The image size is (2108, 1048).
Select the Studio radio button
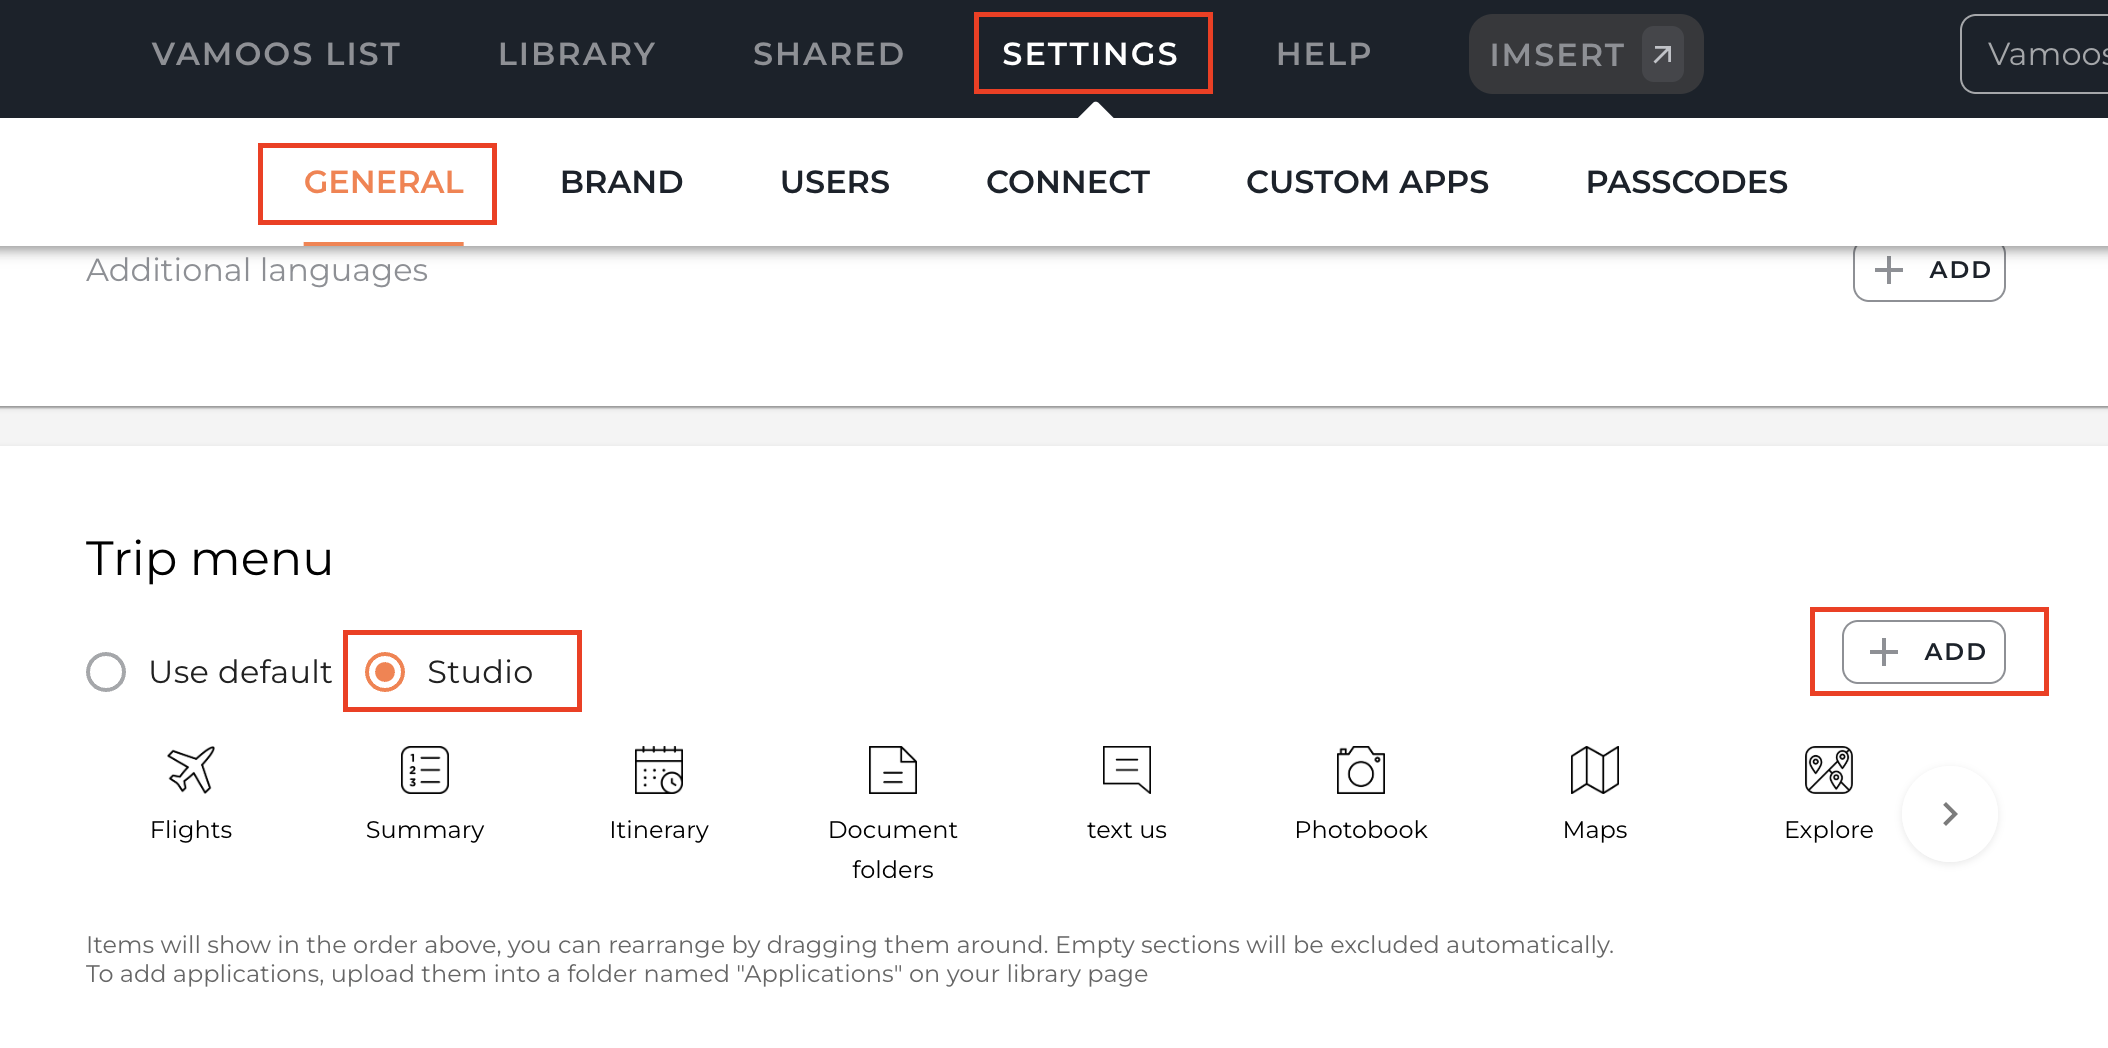385,672
